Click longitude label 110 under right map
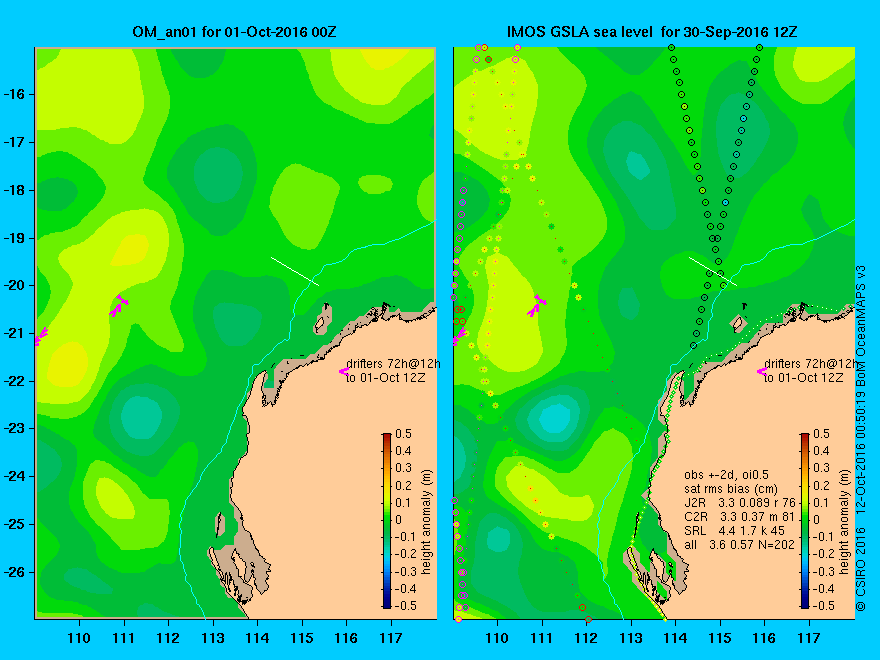 [x=497, y=638]
